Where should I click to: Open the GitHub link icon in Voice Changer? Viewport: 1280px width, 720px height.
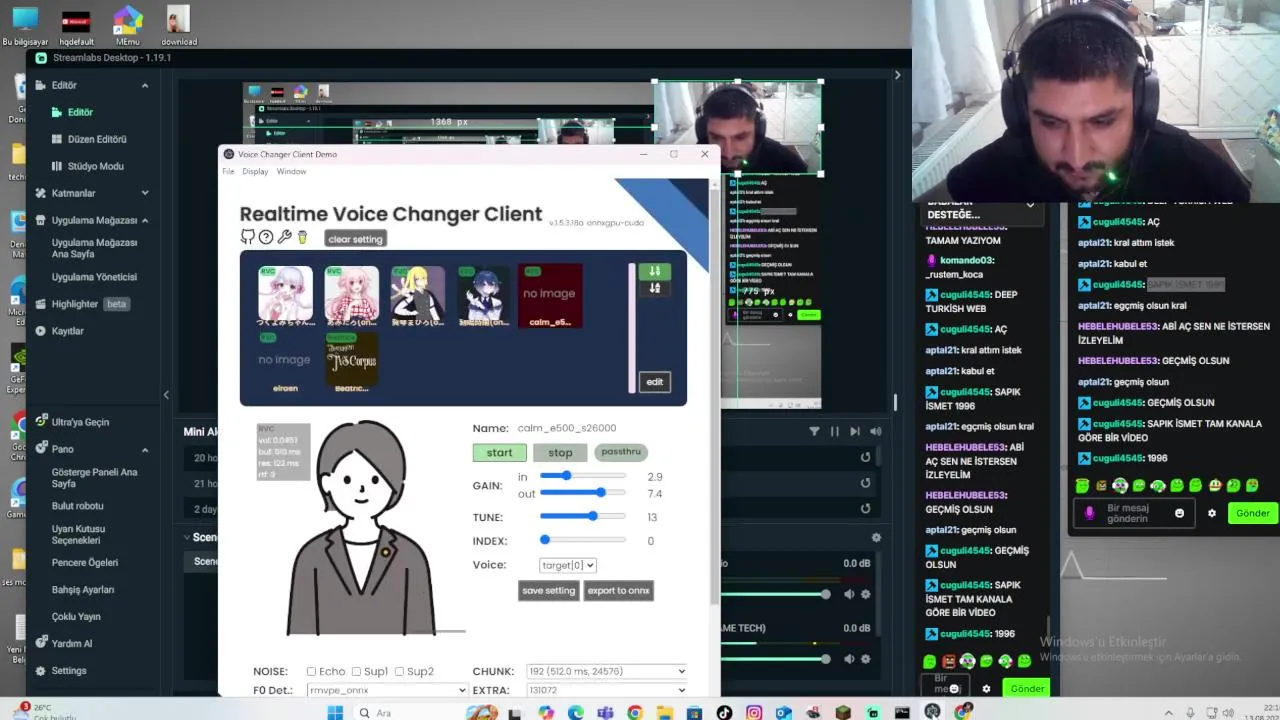coord(247,238)
